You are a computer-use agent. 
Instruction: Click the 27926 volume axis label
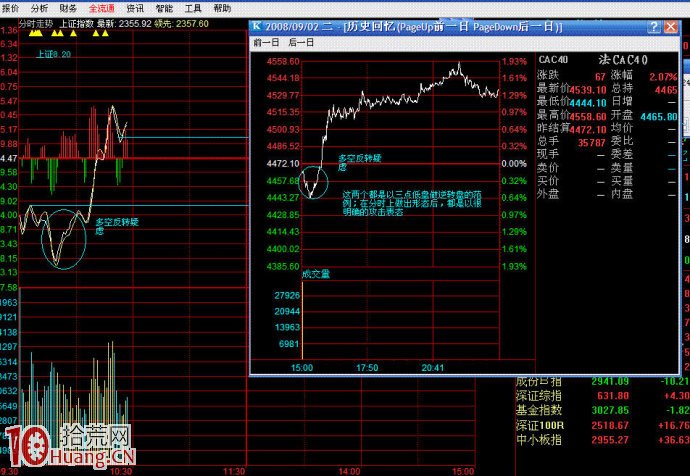[x=287, y=295]
